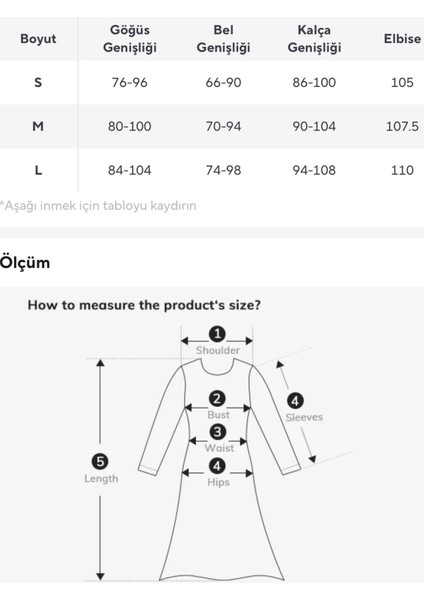Click the 94-108 hip width cell
Viewport: 424px width, 600px height.
pyautogui.click(x=314, y=170)
